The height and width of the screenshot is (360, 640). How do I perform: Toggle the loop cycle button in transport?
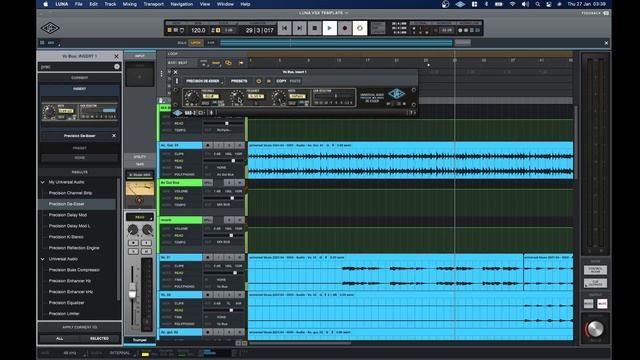click(x=360, y=28)
